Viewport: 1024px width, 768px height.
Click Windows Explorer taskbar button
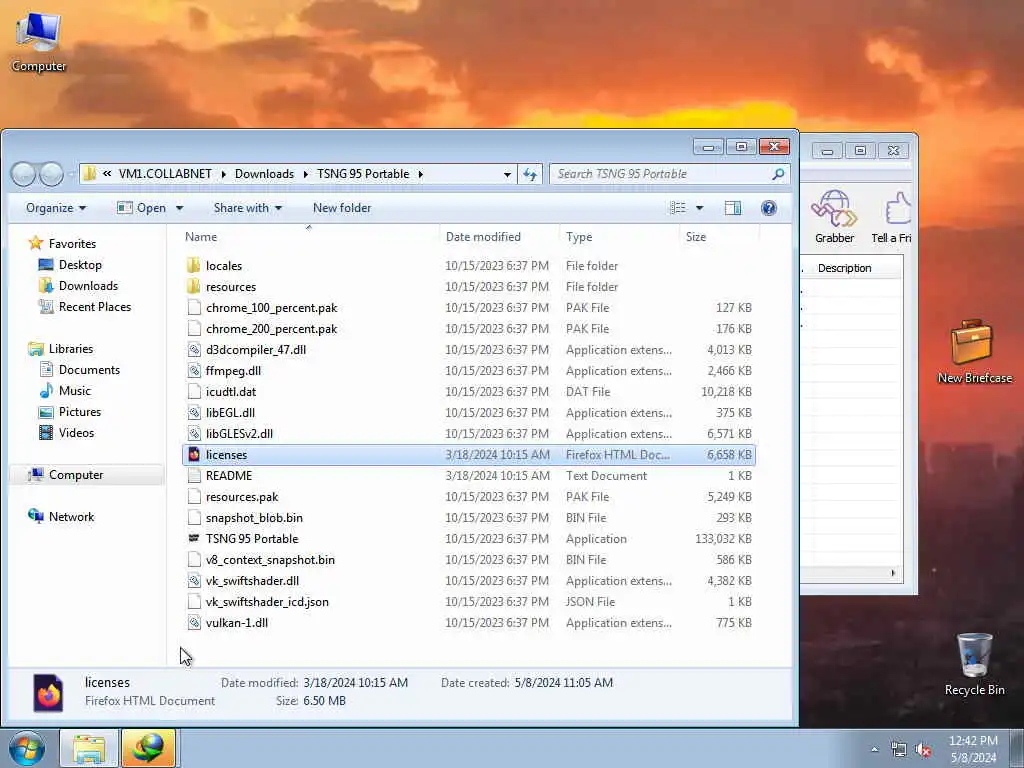click(89, 748)
